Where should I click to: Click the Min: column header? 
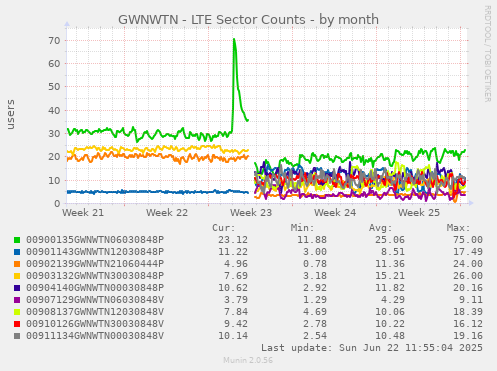pos(302,228)
